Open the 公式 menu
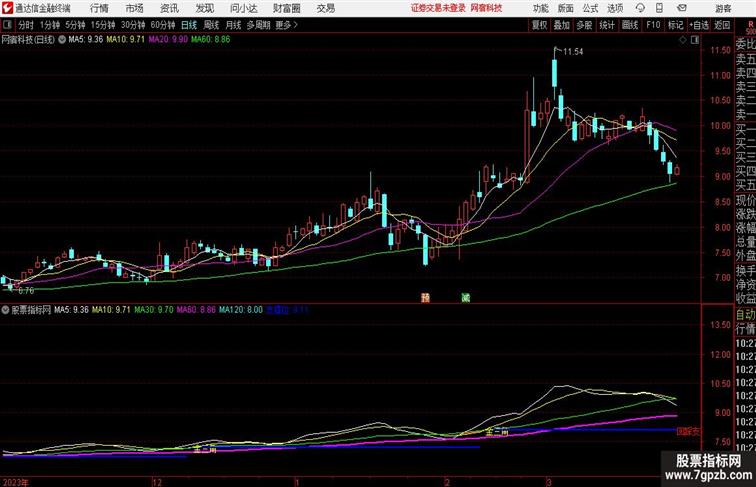Image resolution: width=756 pixels, height=487 pixels. (x=590, y=8)
